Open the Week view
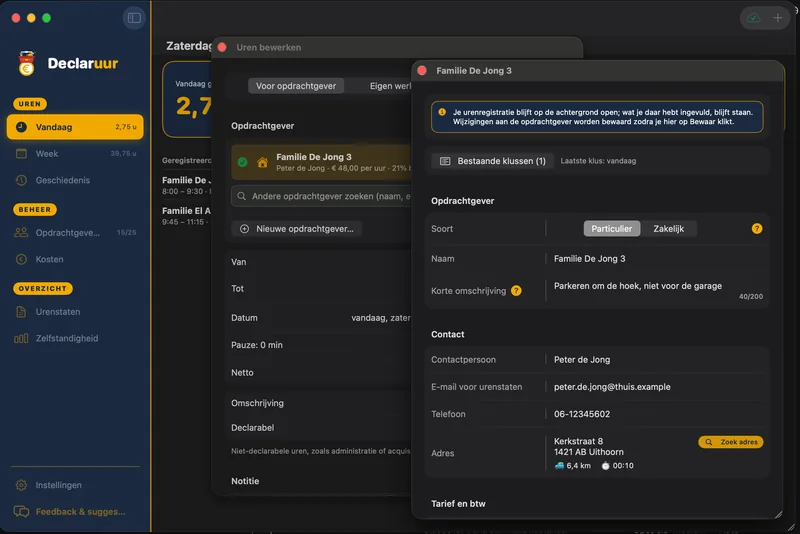 point(75,154)
